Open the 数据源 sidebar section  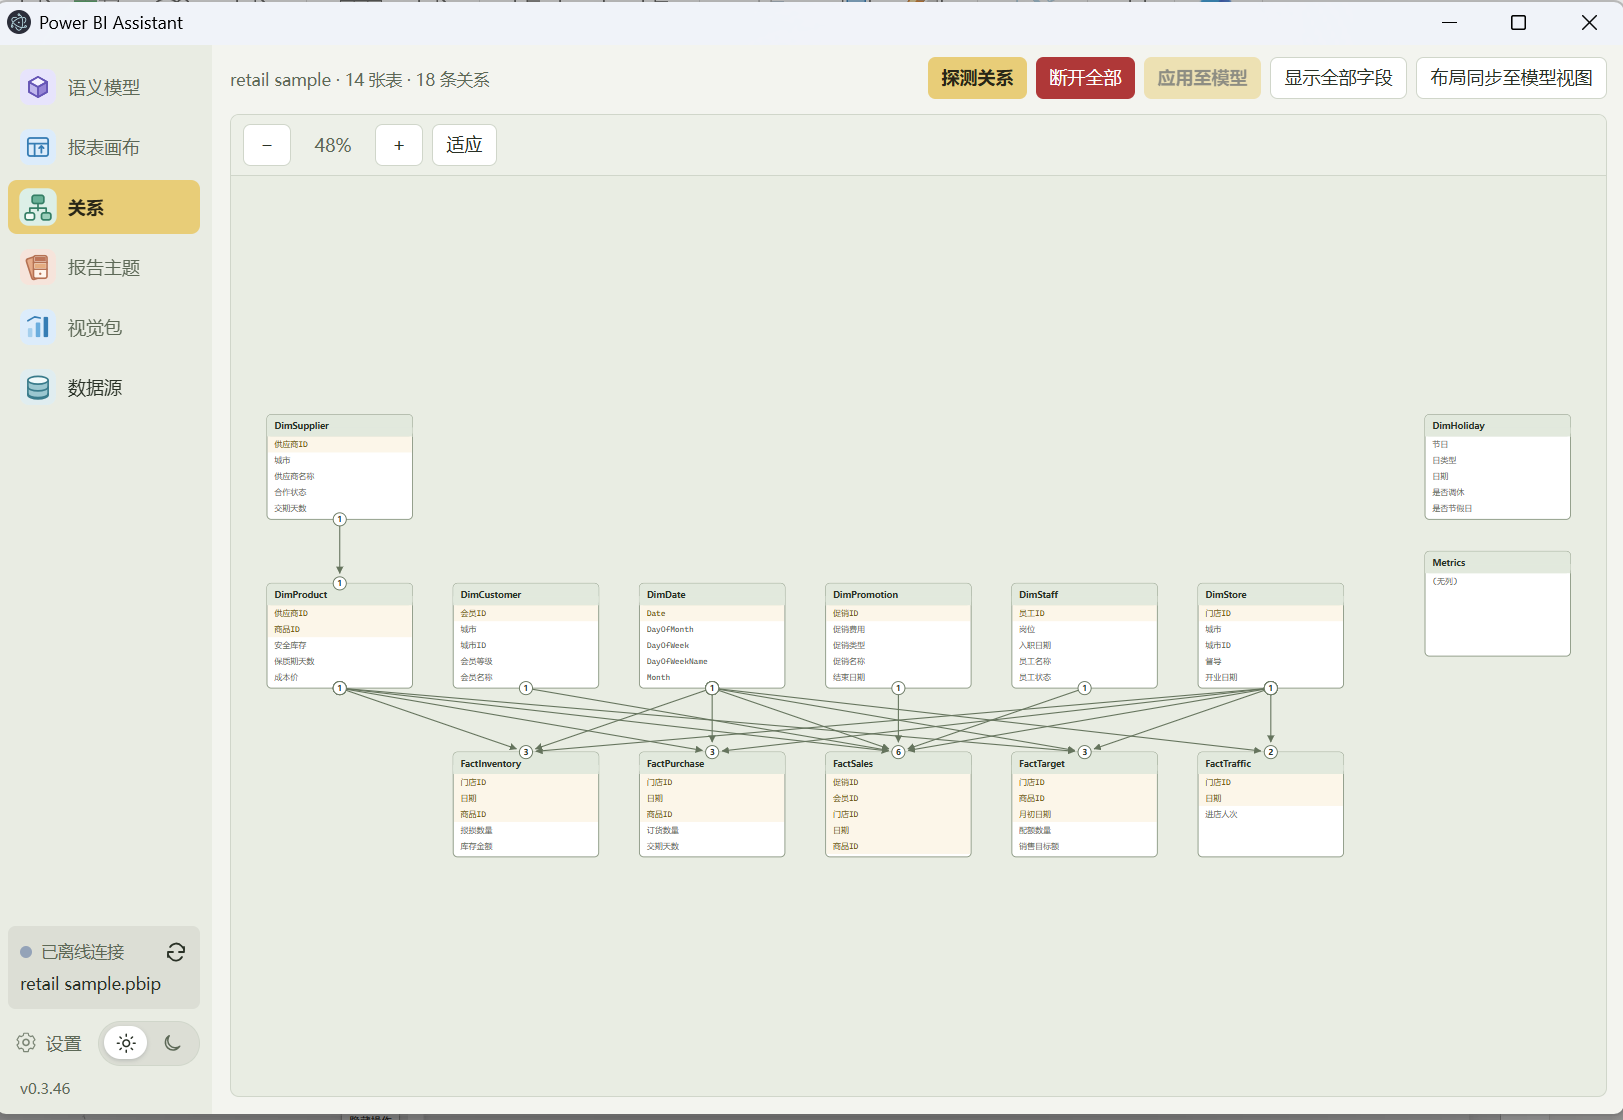pyautogui.click(x=104, y=387)
